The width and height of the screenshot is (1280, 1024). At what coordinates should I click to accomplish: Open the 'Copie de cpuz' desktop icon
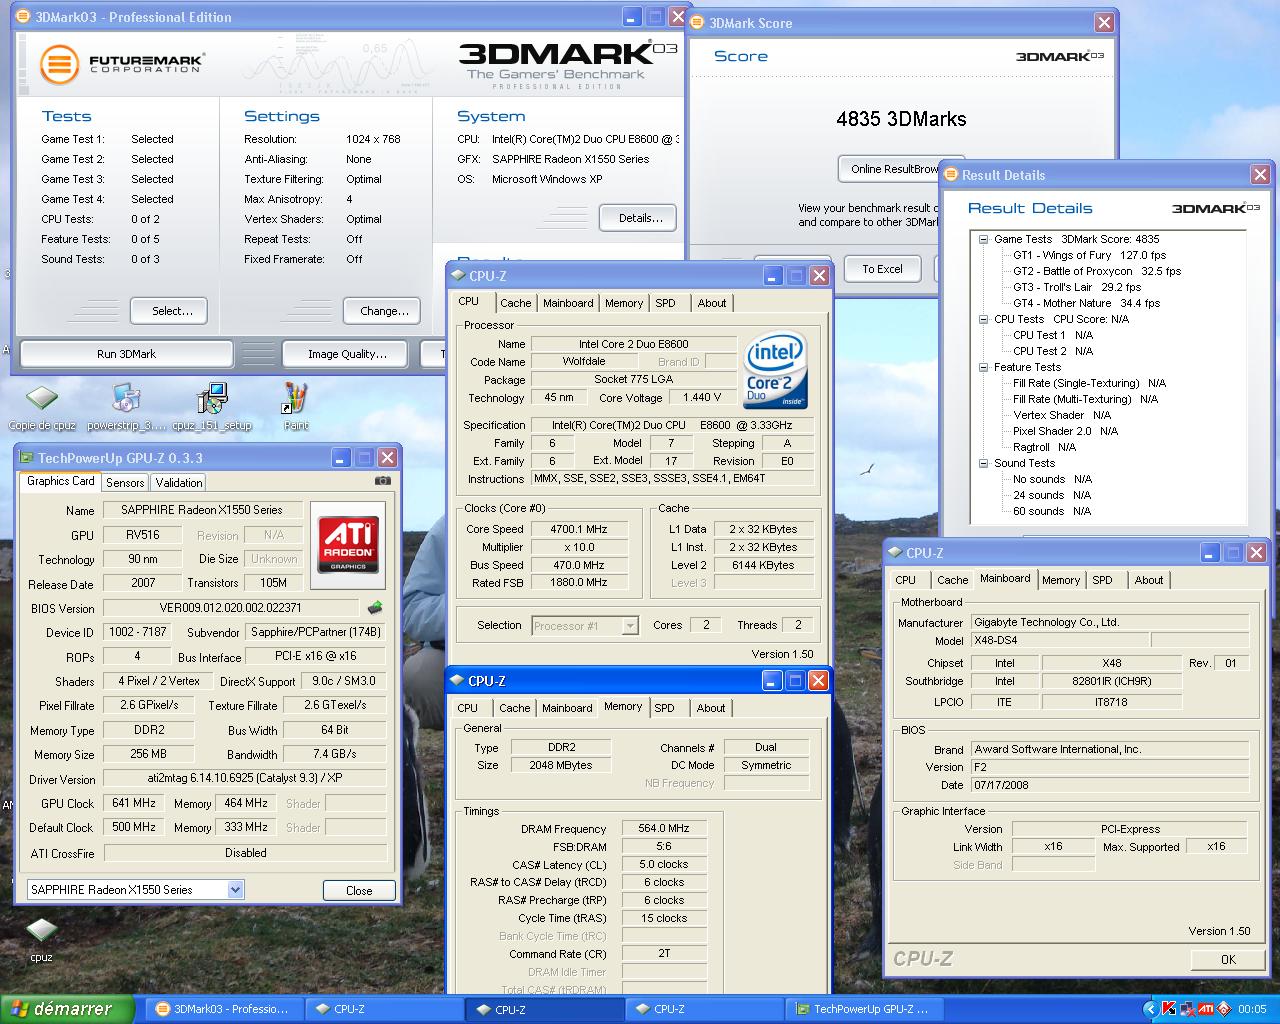(x=41, y=407)
